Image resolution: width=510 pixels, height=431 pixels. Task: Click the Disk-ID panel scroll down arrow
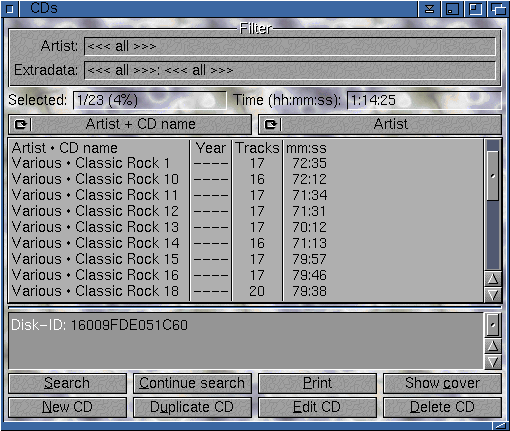[493, 362]
